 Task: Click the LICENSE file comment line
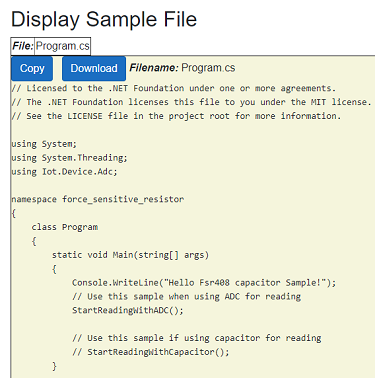(x=176, y=116)
